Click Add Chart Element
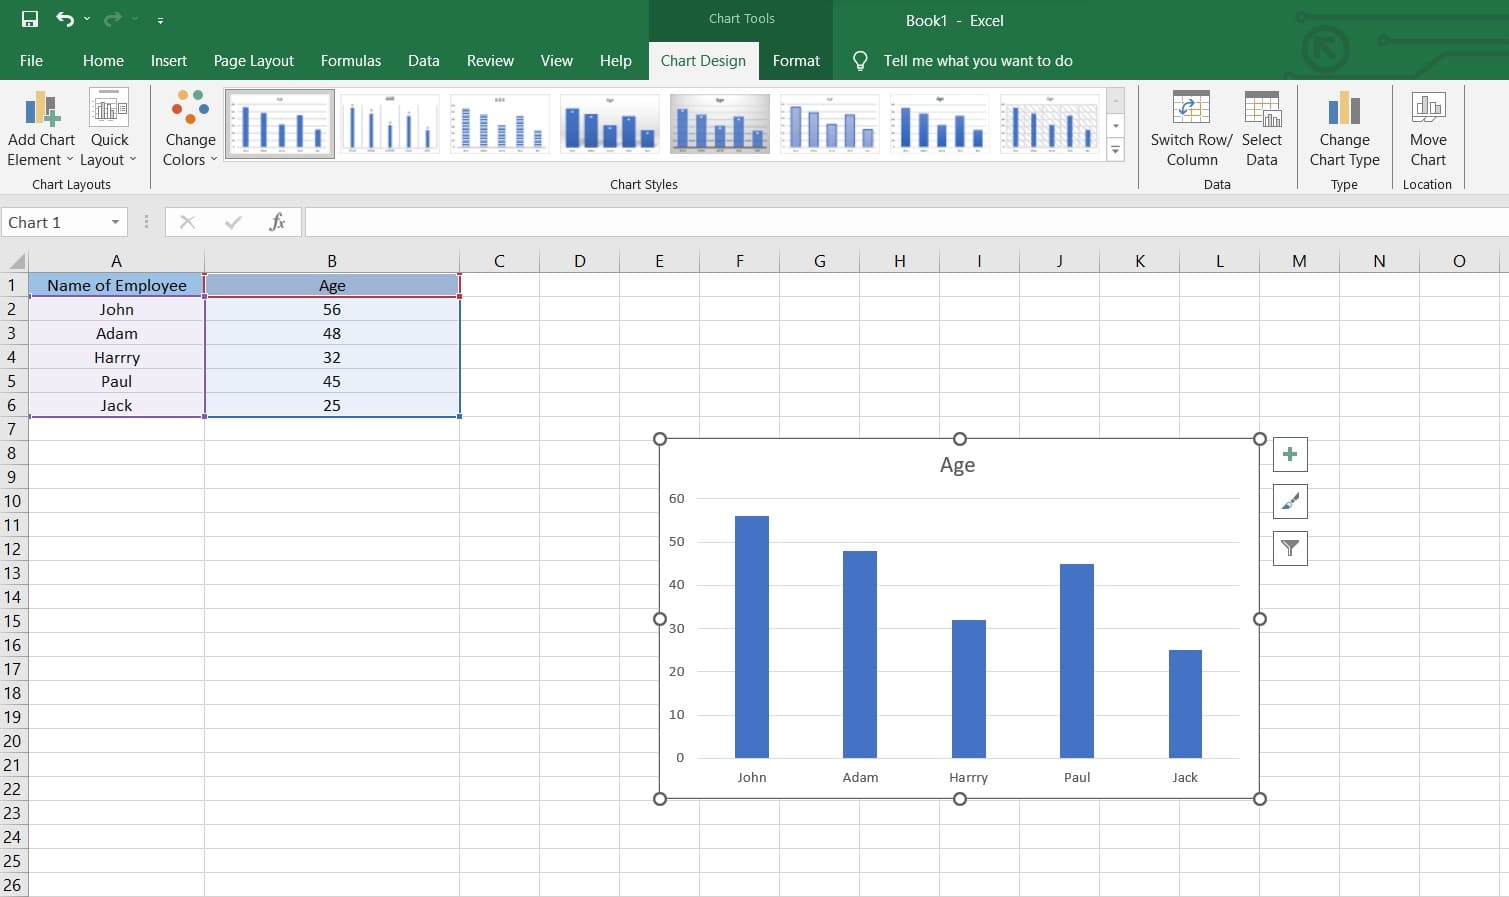Image resolution: width=1509 pixels, height=897 pixels. tap(40, 128)
